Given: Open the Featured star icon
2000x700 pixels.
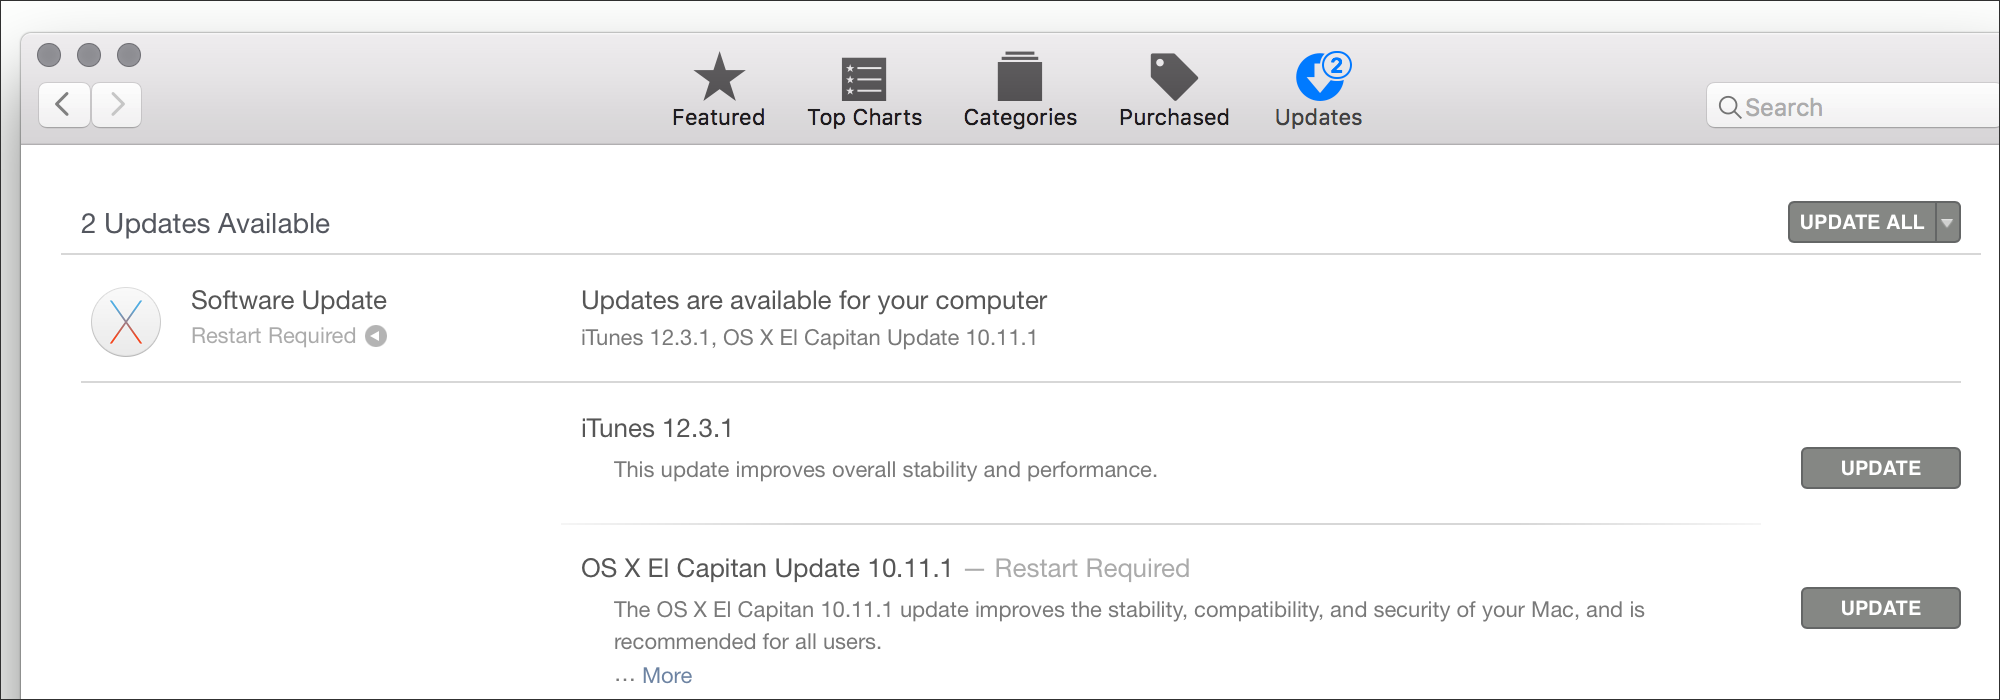Looking at the screenshot, I should (x=719, y=77).
